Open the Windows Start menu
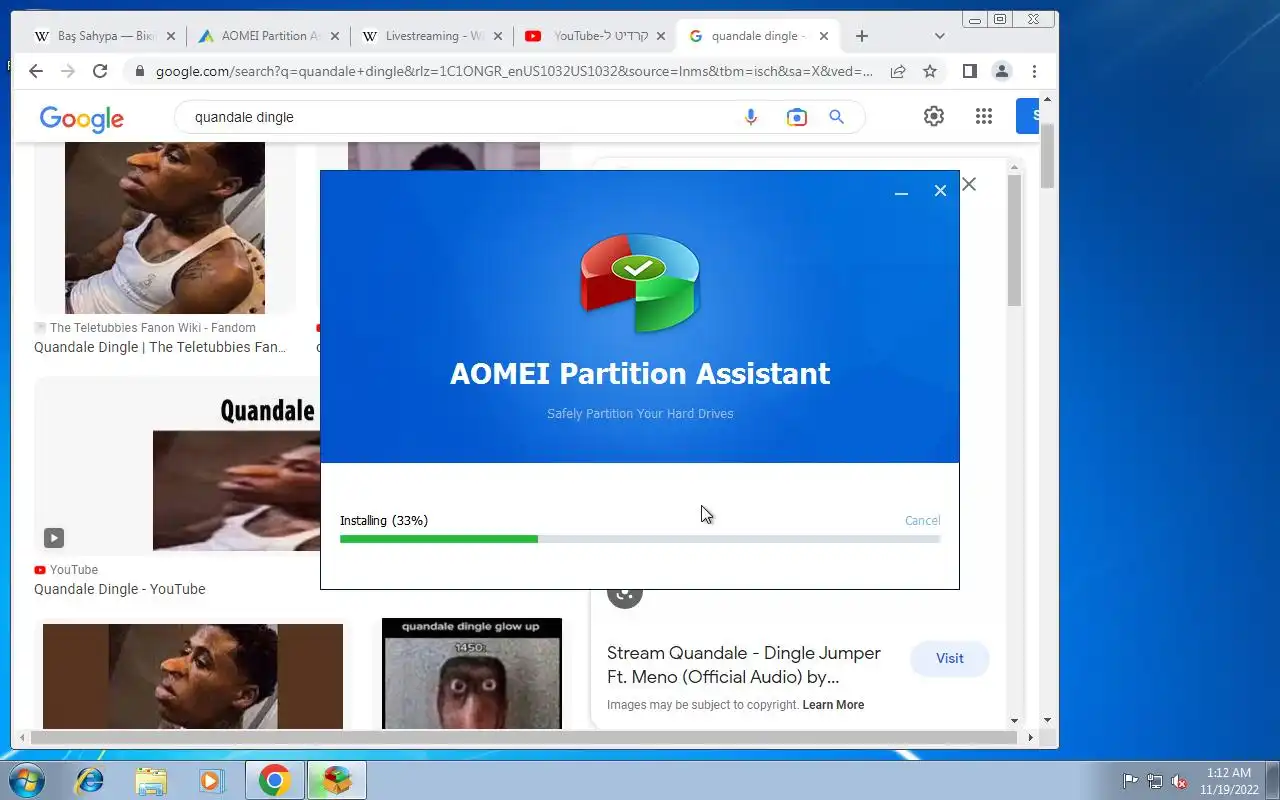This screenshot has height=800, width=1280. coord(26,780)
